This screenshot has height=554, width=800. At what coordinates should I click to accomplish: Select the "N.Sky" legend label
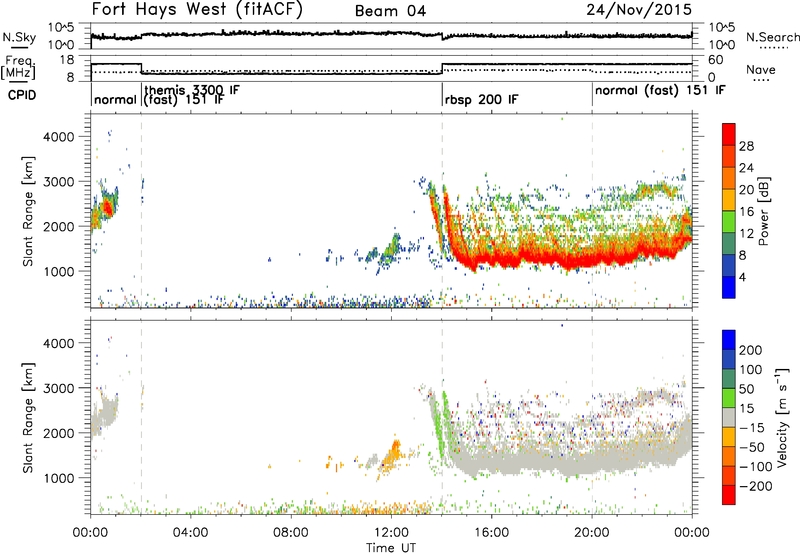(x=19, y=37)
